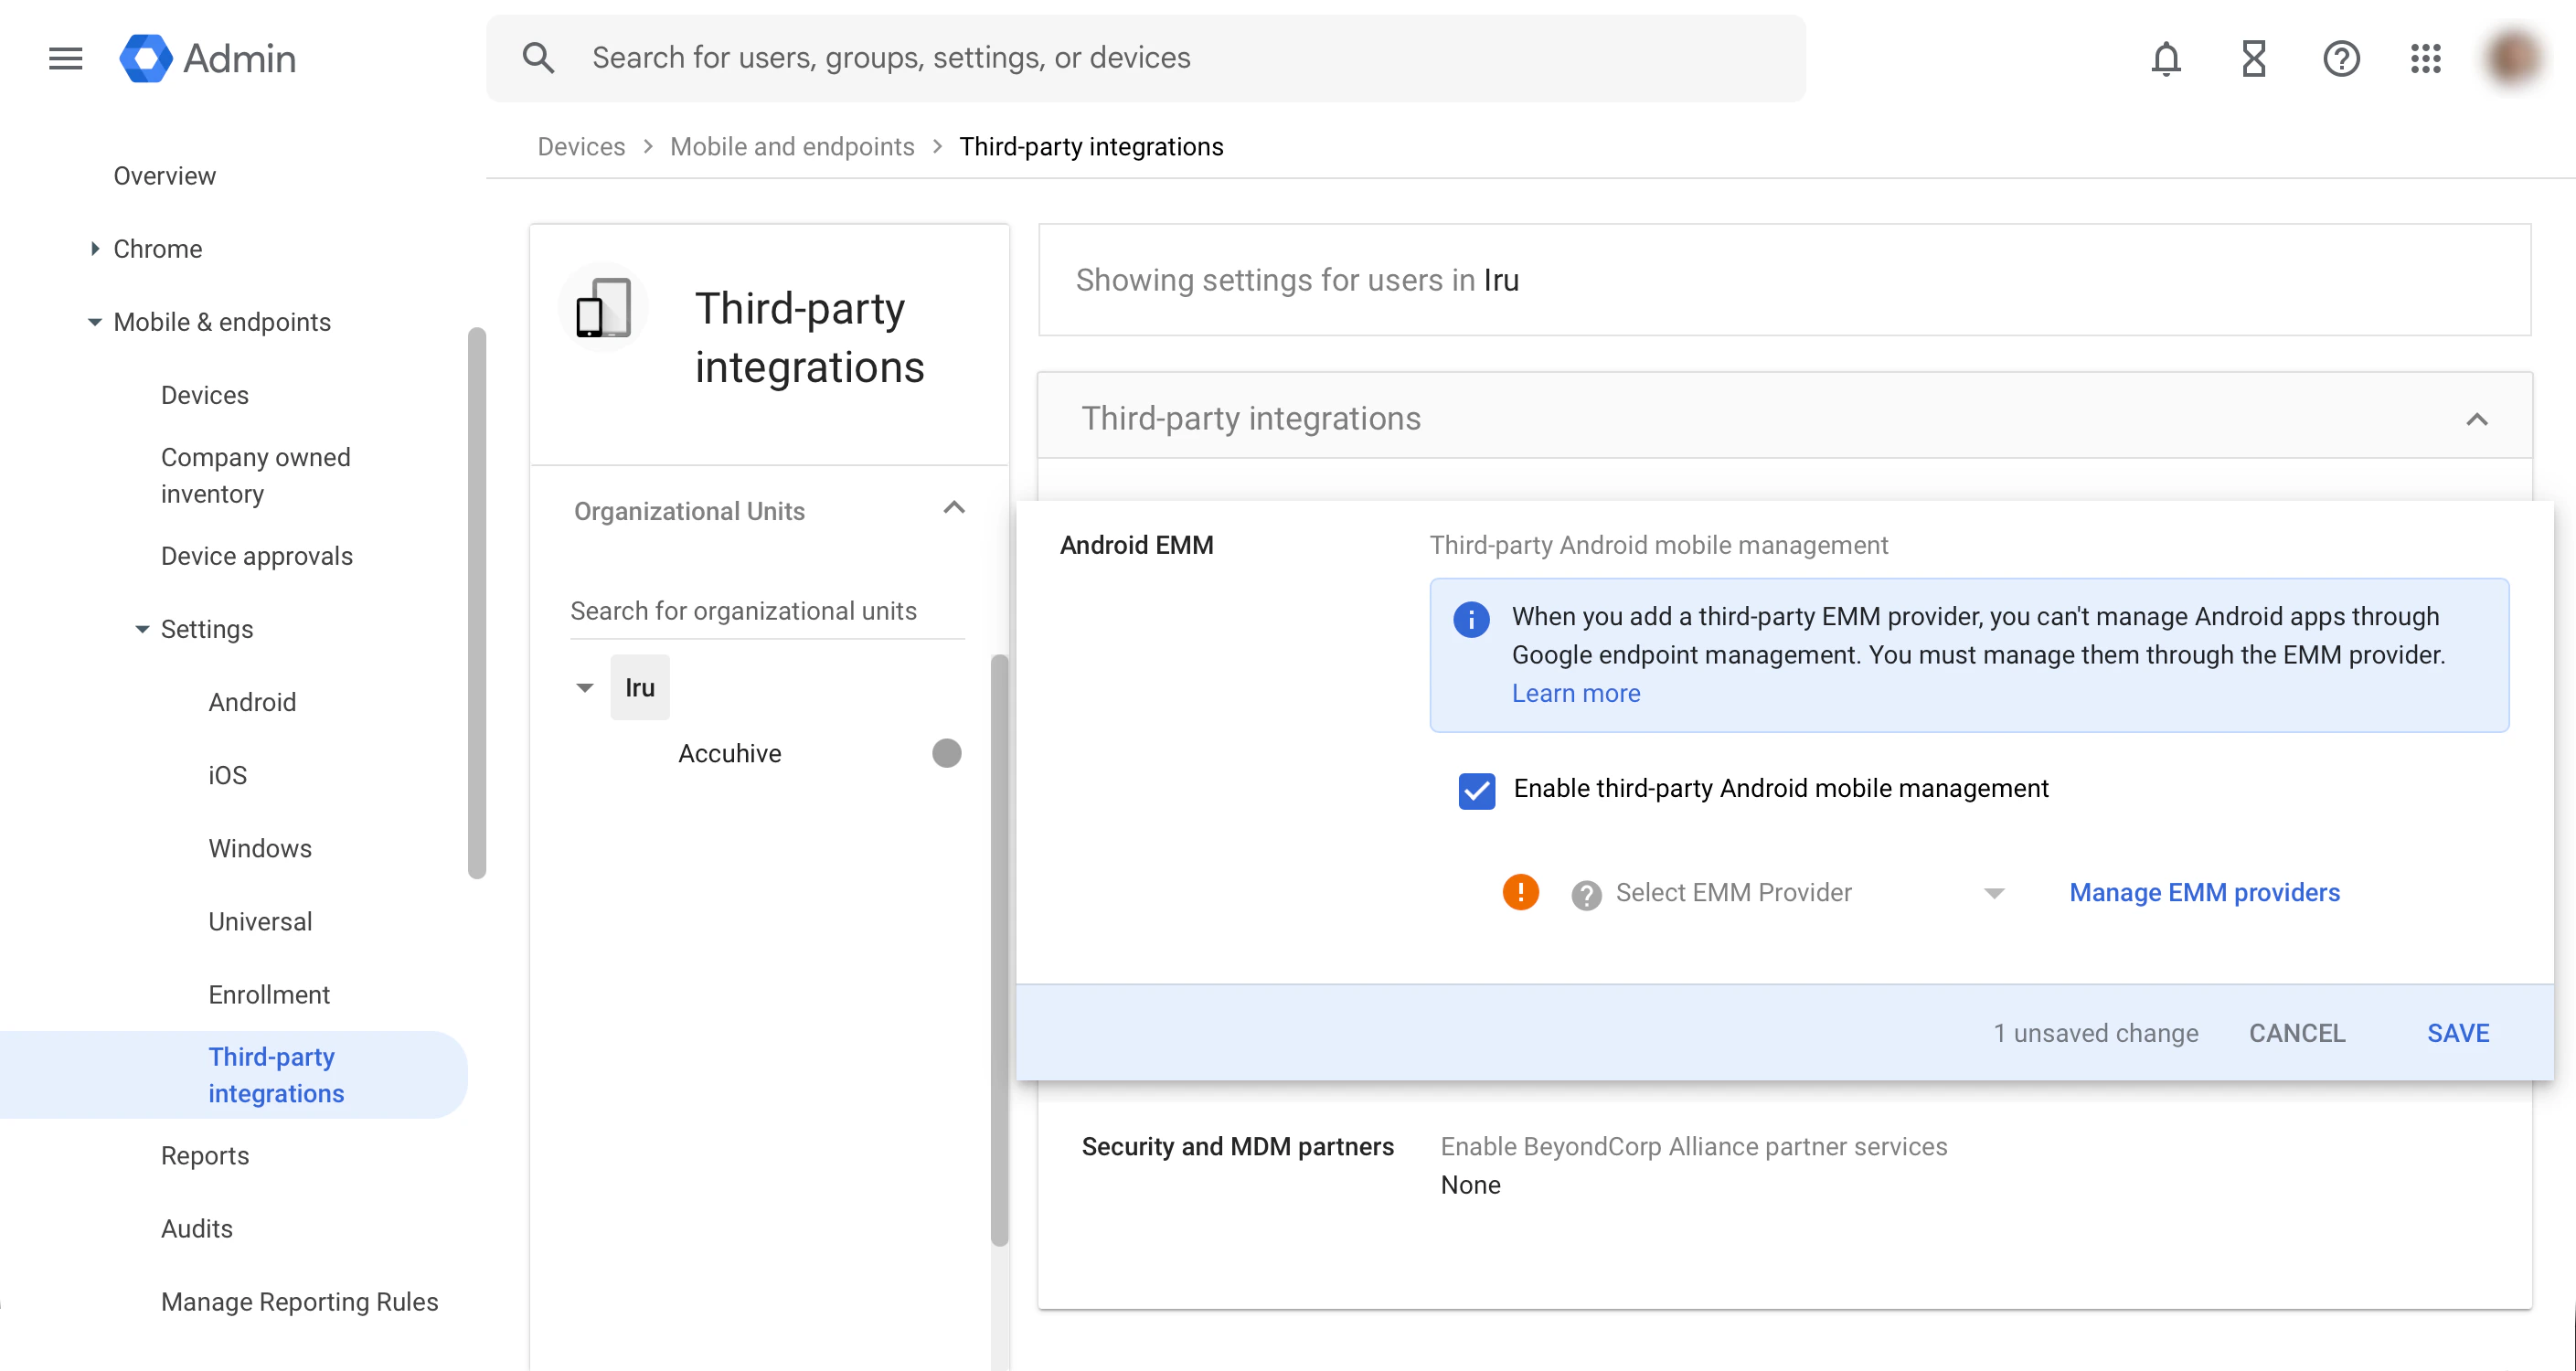Viewport: 2576px width, 1371px height.
Task: Click the info icon in the EMM banner
Action: point(1470,619)
